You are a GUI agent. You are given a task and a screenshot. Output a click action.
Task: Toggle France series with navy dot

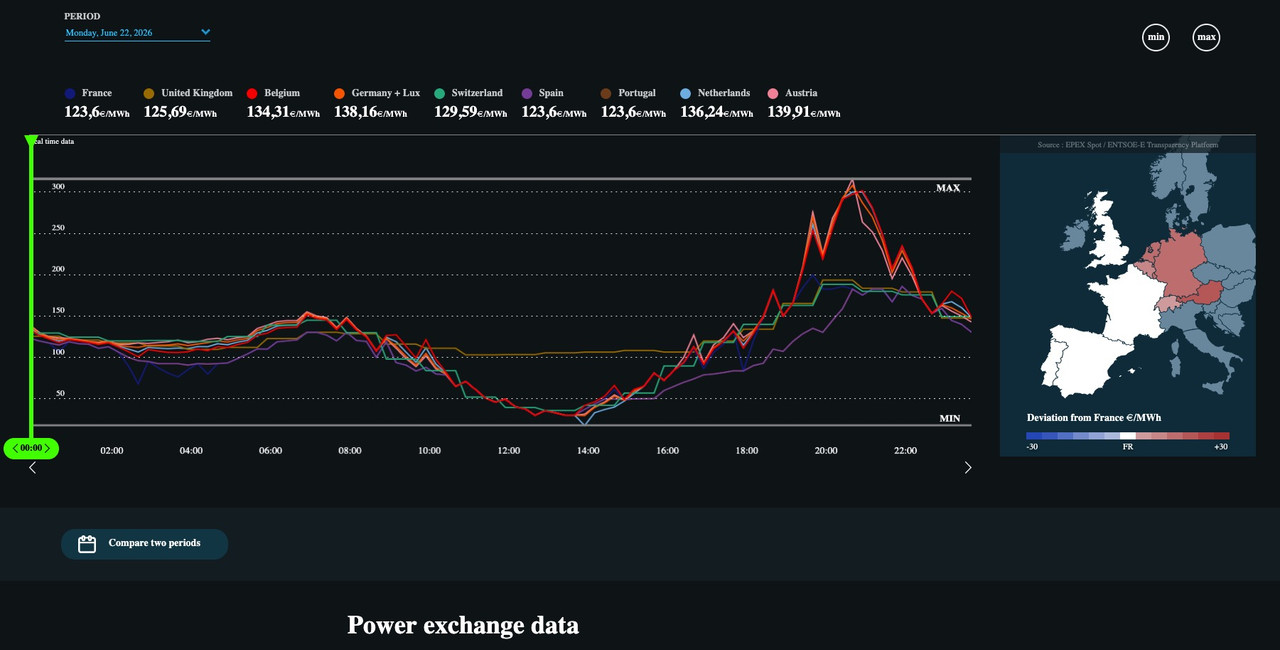coord(70,93)
